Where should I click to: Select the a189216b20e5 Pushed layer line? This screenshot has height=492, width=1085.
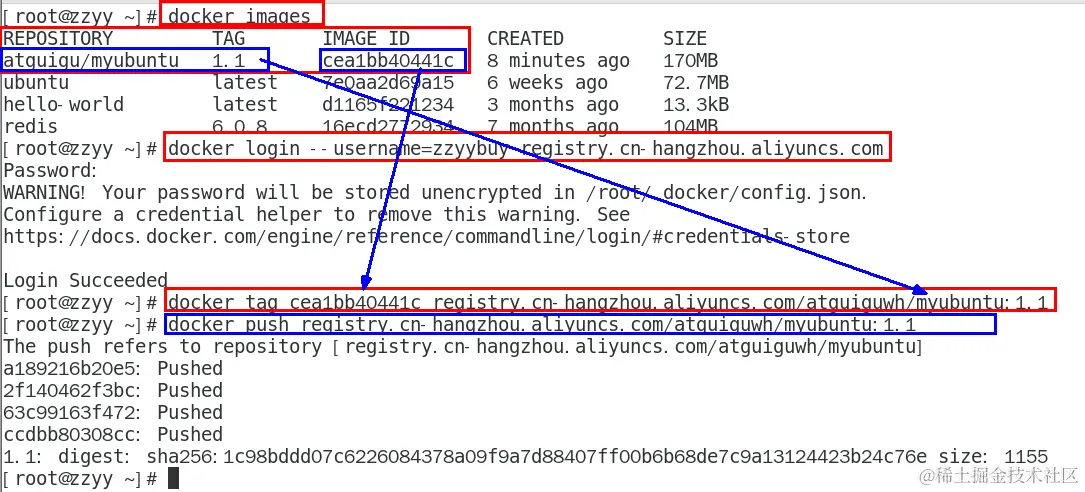pyautogui.click(x=113, y=368)
